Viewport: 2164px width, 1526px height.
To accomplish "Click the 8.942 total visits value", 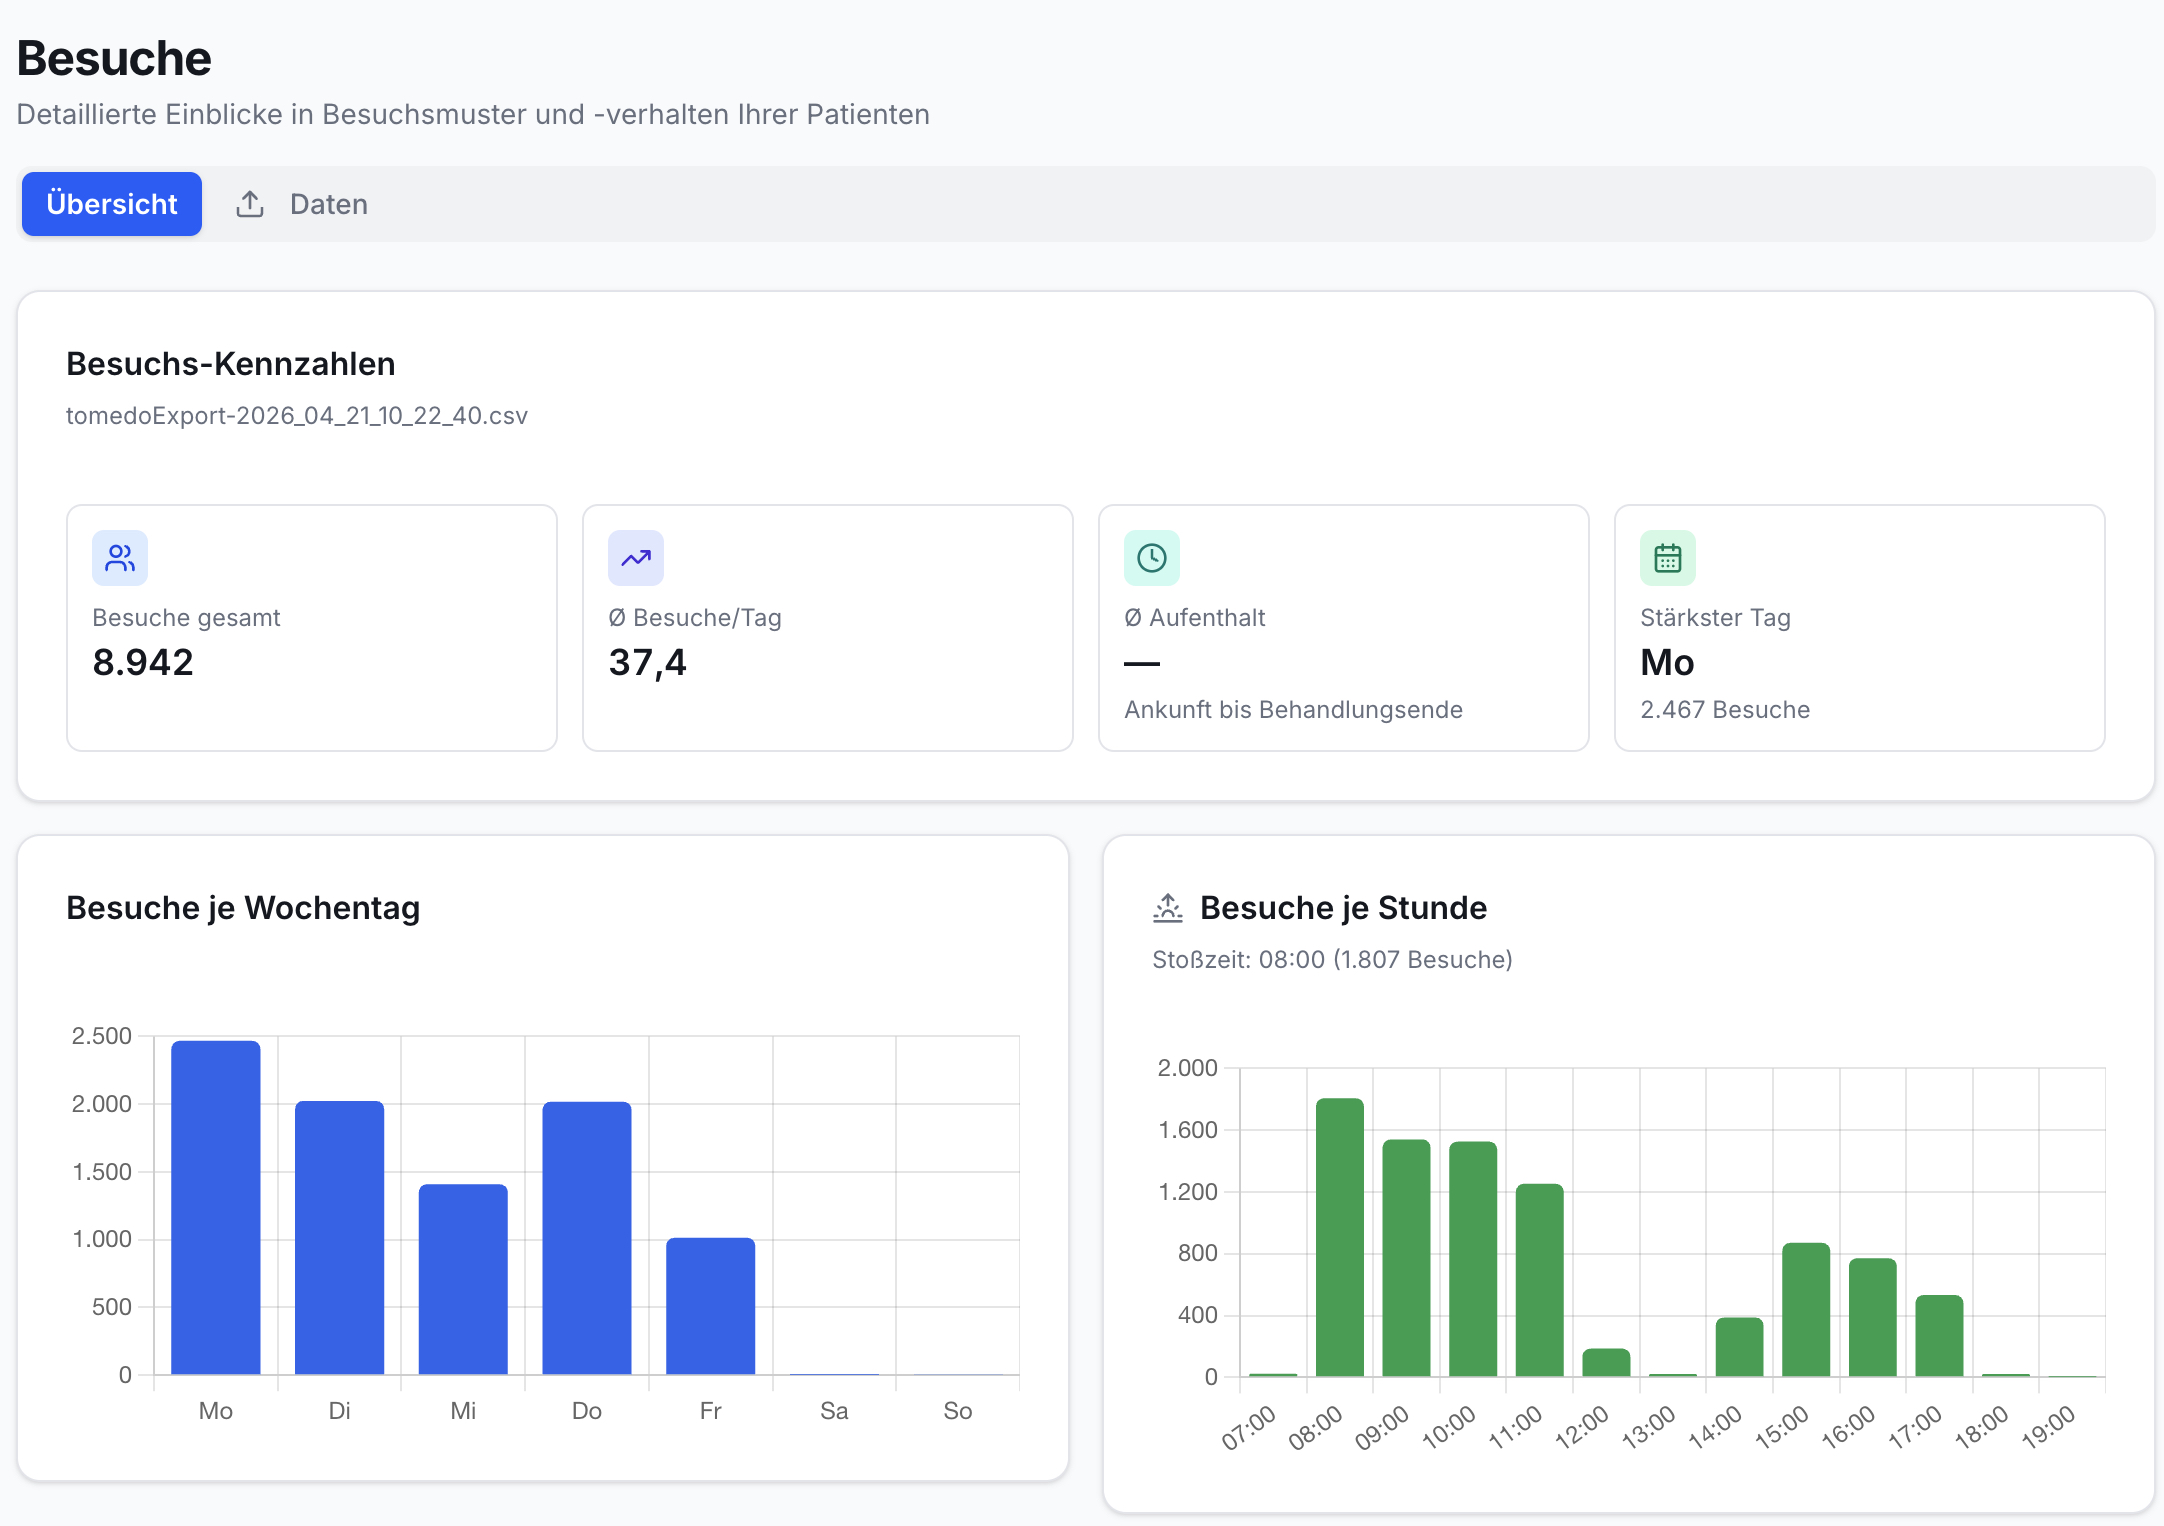I will [x=143, y=662].
